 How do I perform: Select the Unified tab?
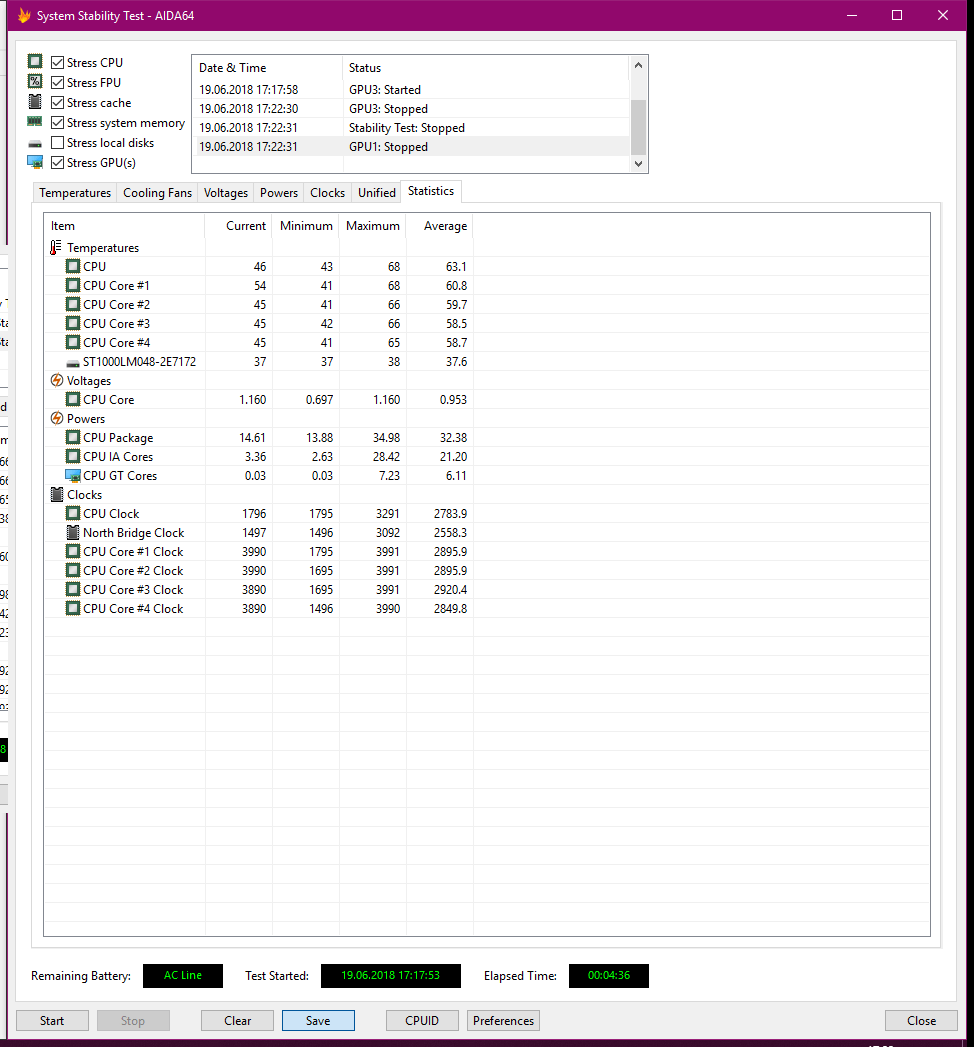pyautogui.click(x=377, y=192)
